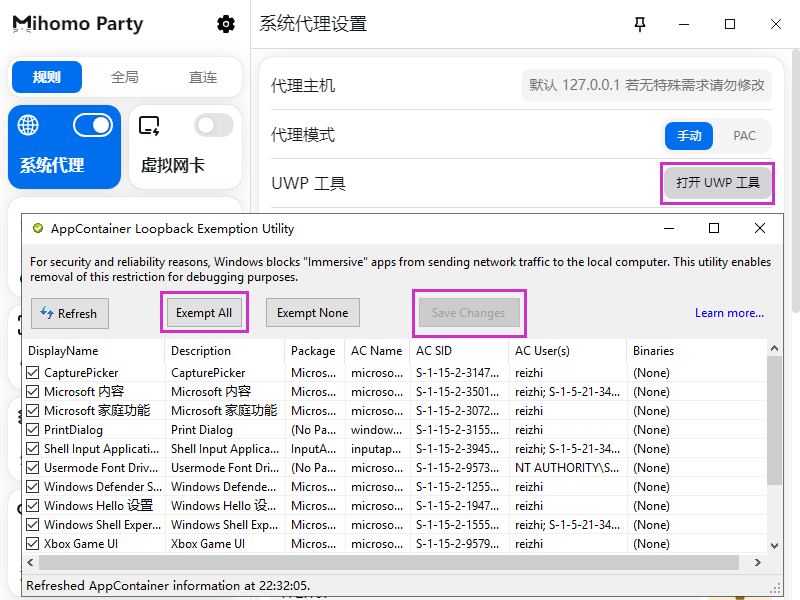
Task: Uncheck the Xbox Game UI checkbox
Action: (x=33, y=544)
